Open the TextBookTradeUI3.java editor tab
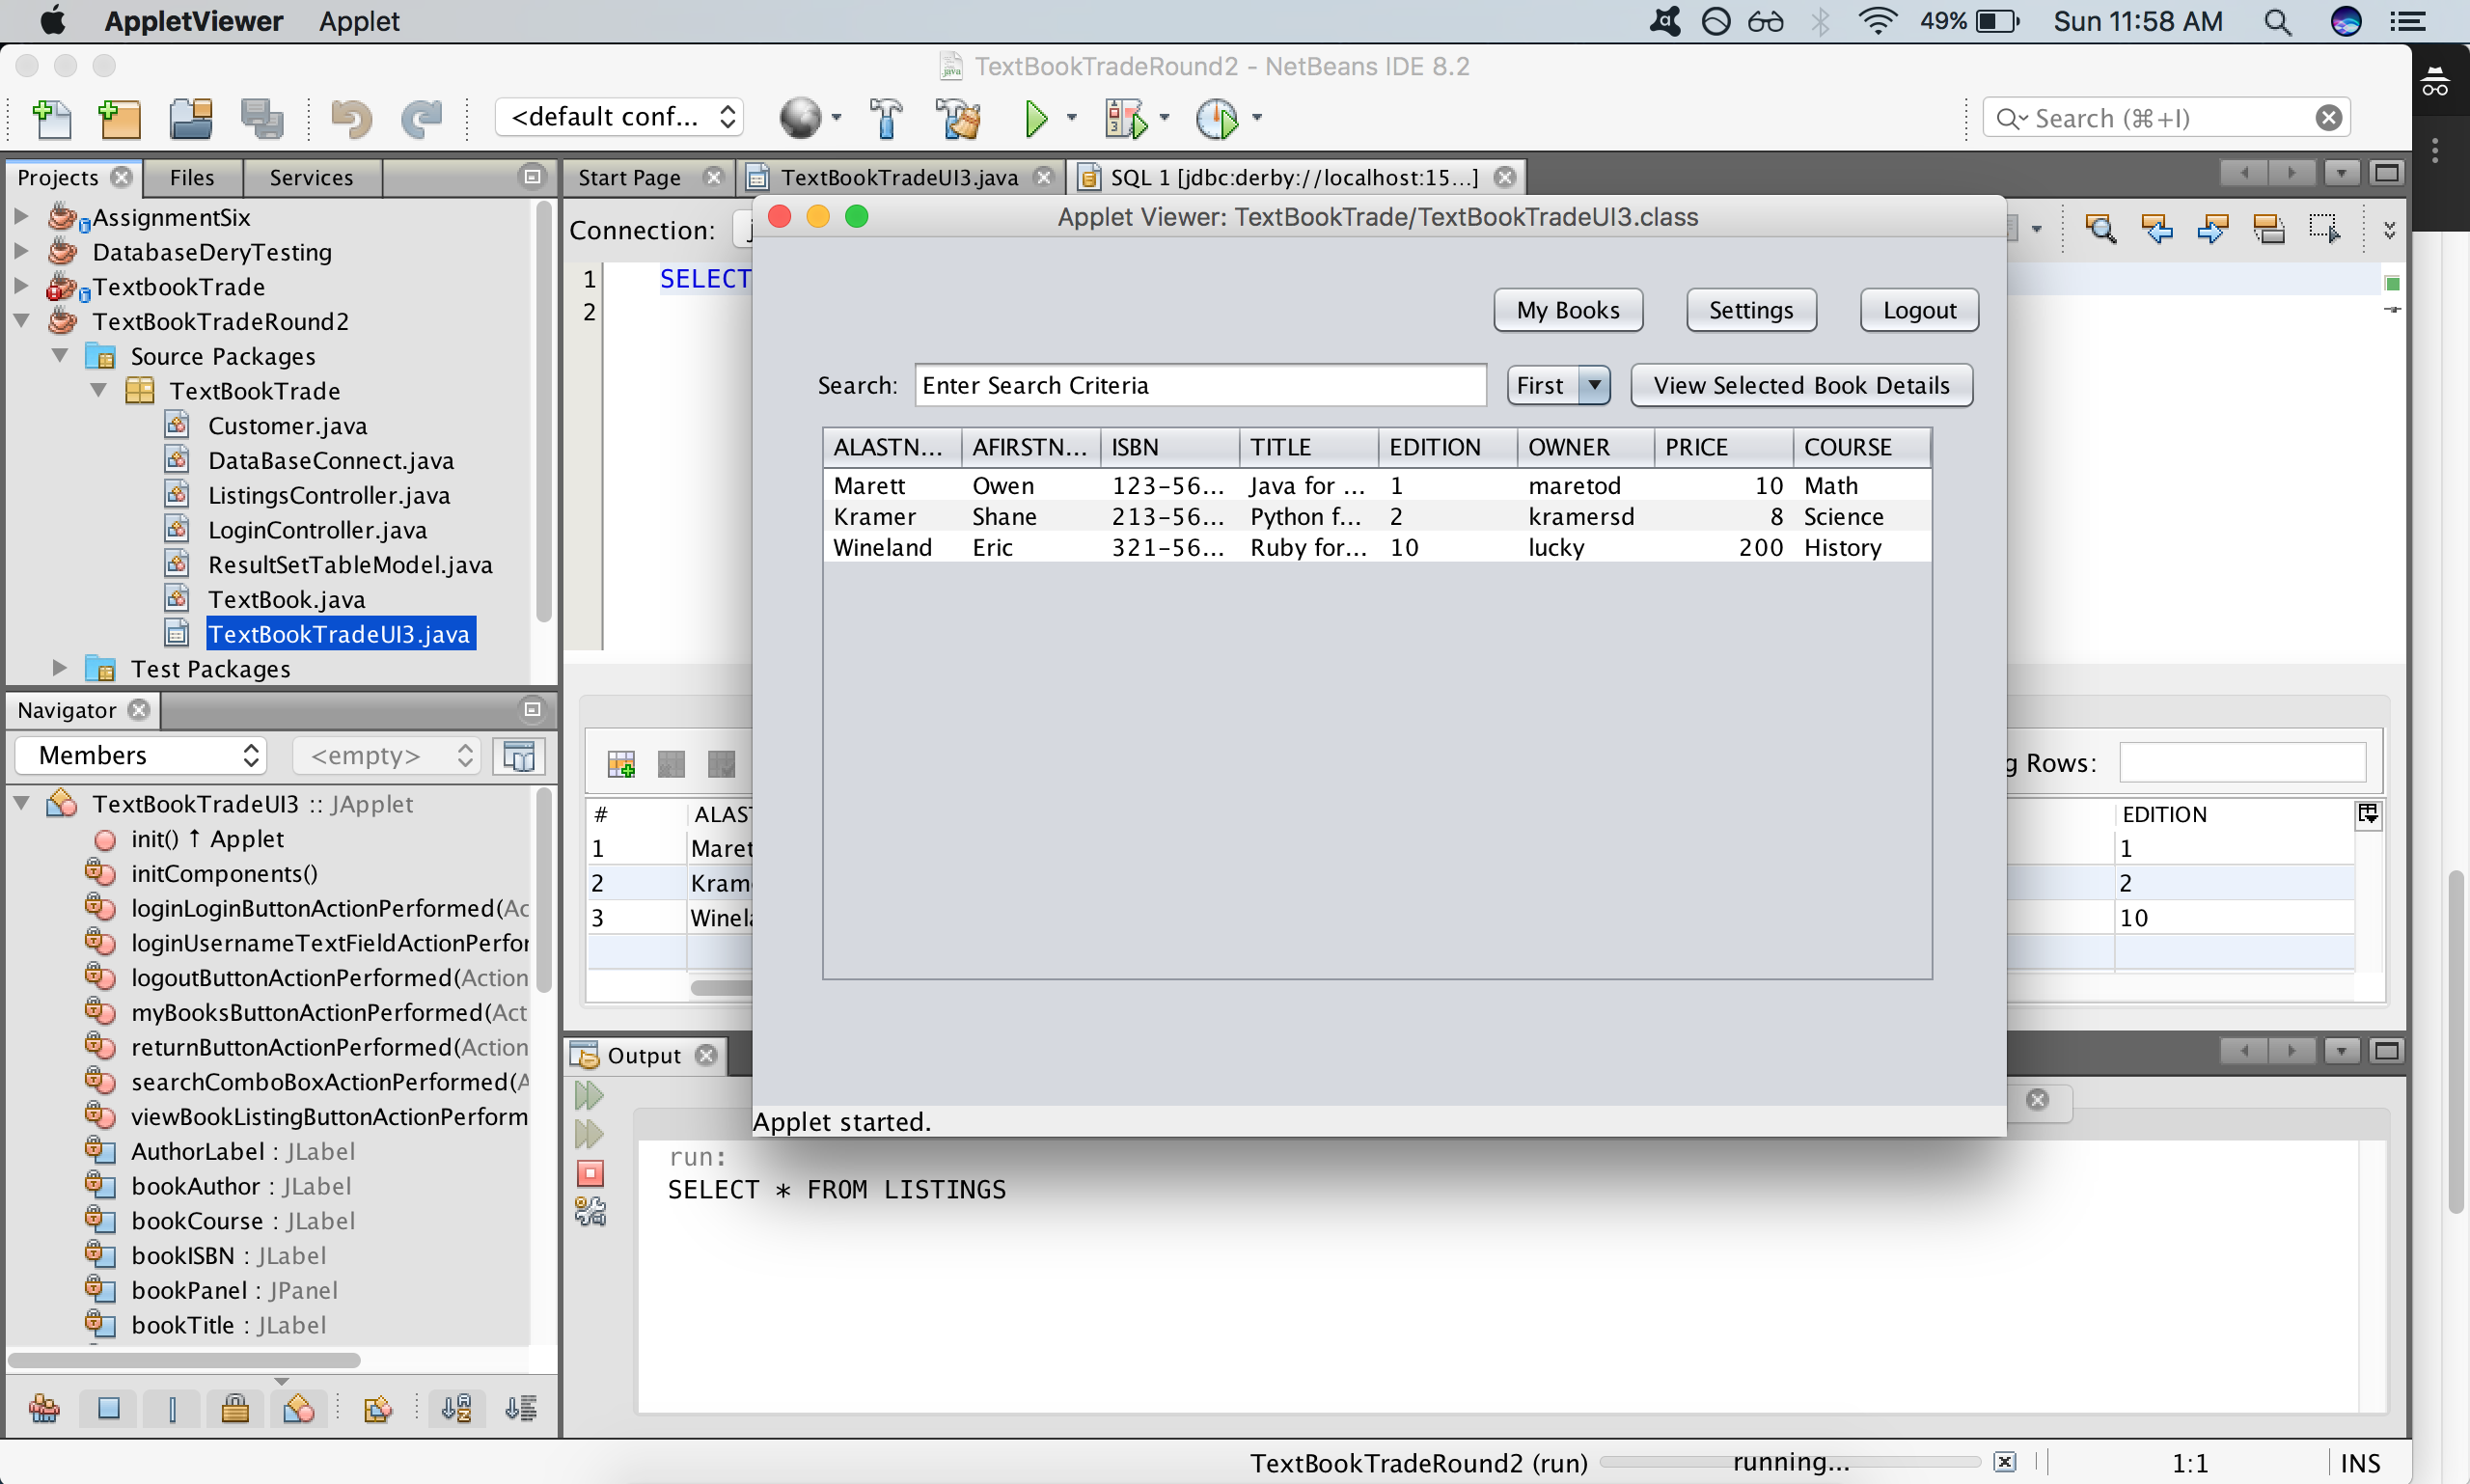 coord(898,177)
